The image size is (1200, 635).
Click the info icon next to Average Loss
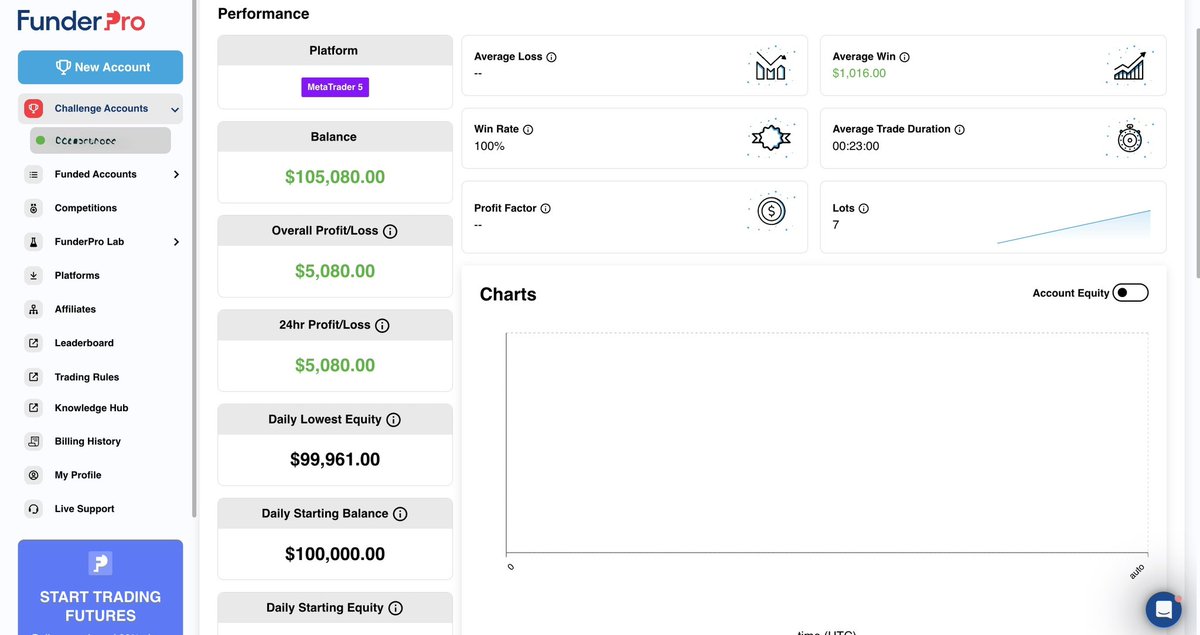coord(551,57)
